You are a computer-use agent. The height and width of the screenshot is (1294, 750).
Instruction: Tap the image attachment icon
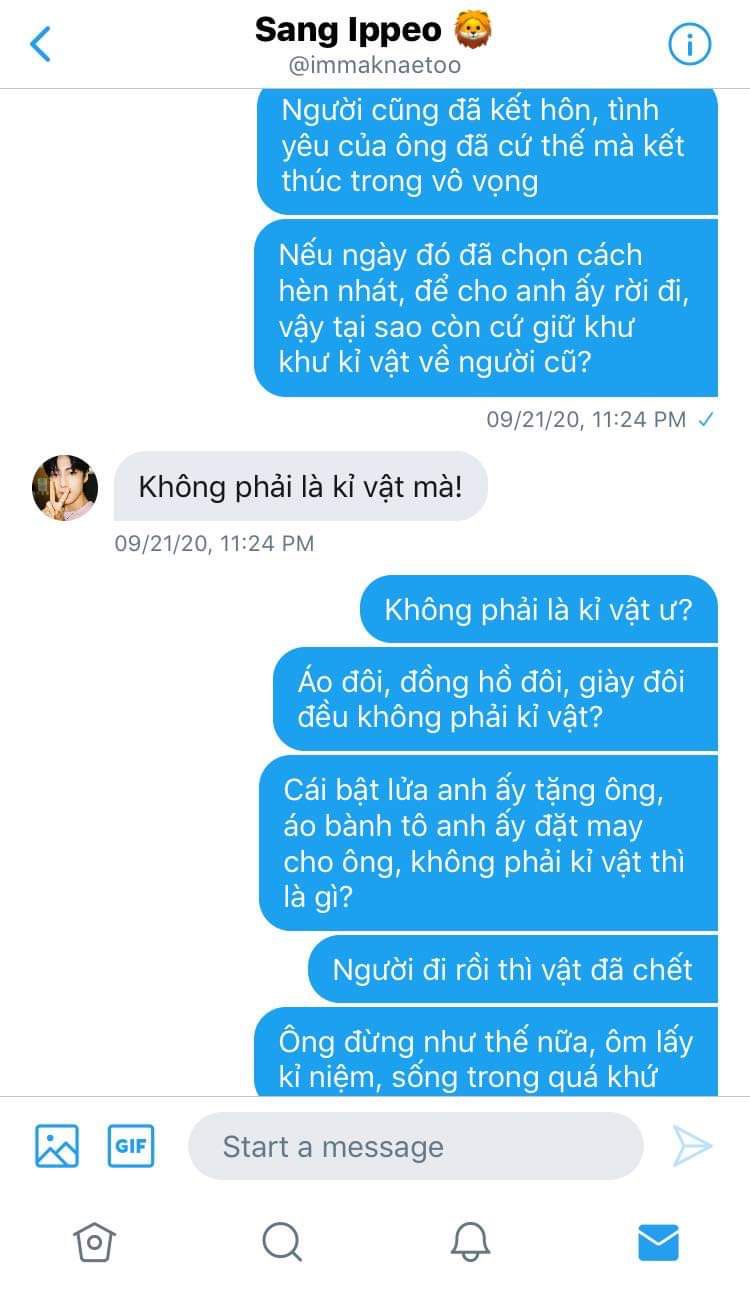pyautogui.click(x=57, y=1146)
